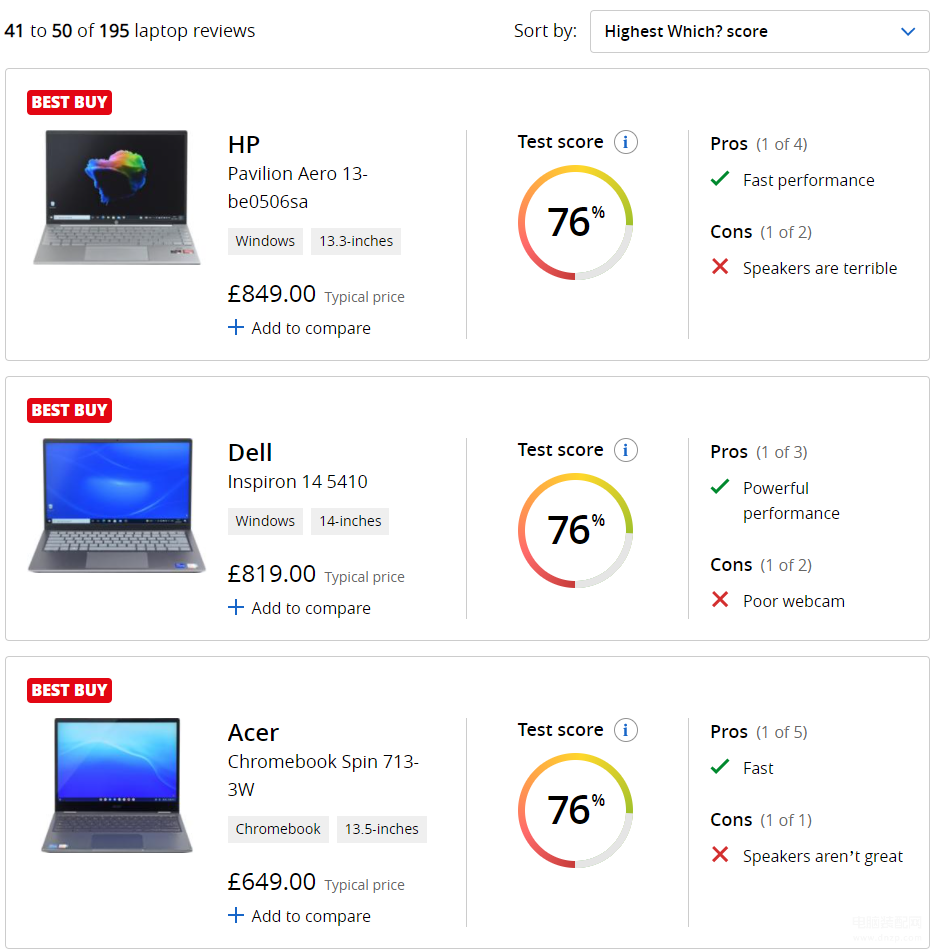Click the Dell Inspiron laptop thumbnail image
This screenshot has width=932, height=951.
coord(116,505)
